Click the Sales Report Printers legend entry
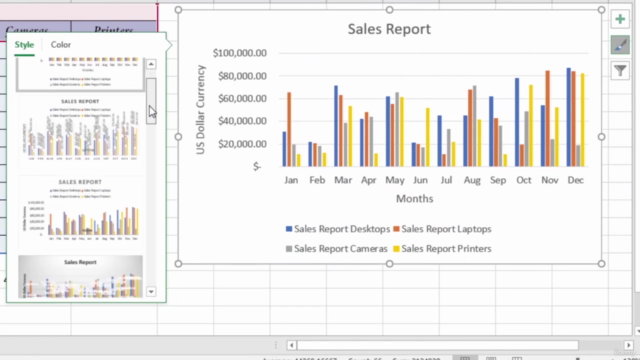The height and width of the screenshot is (360, 640). tap(442, 249)
